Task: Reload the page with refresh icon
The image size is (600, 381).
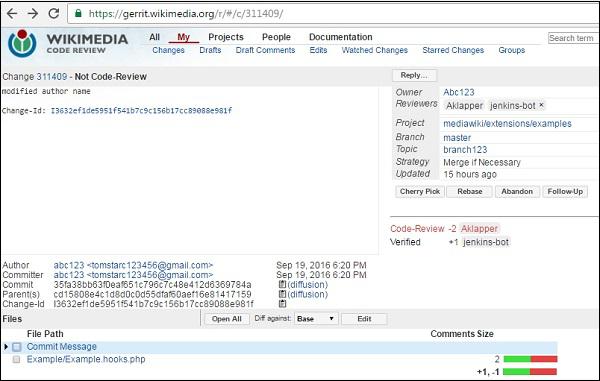Action: pyautogui.click(x=54, y=13)
